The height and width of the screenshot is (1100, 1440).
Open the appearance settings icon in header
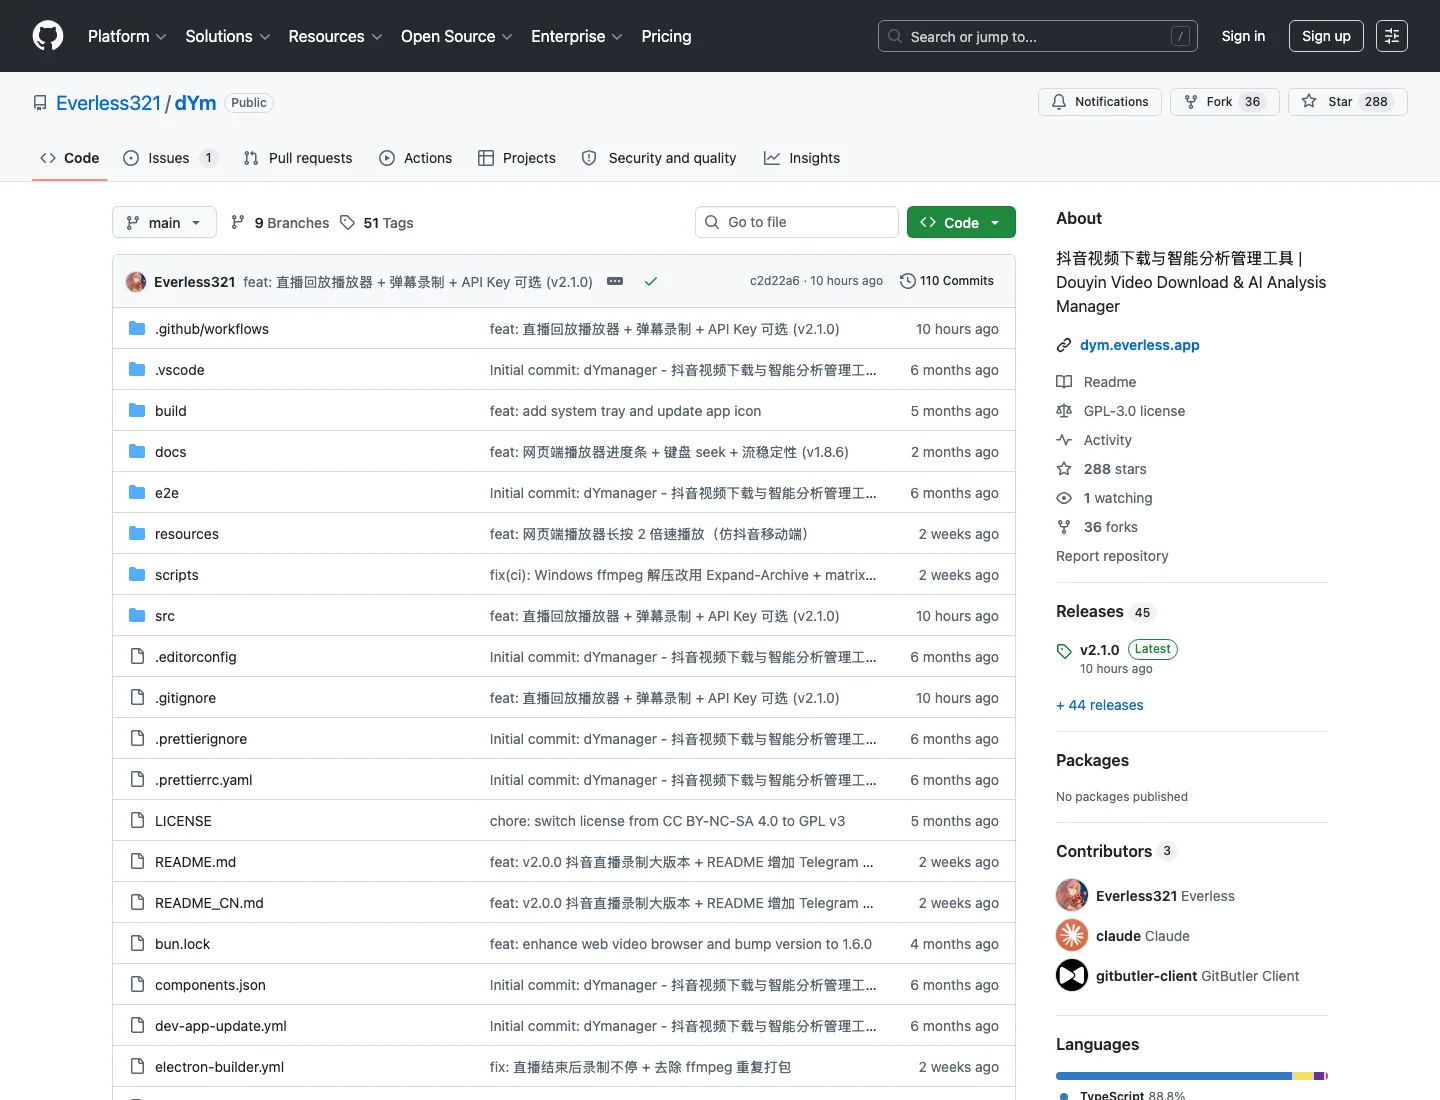(1392, 36)
